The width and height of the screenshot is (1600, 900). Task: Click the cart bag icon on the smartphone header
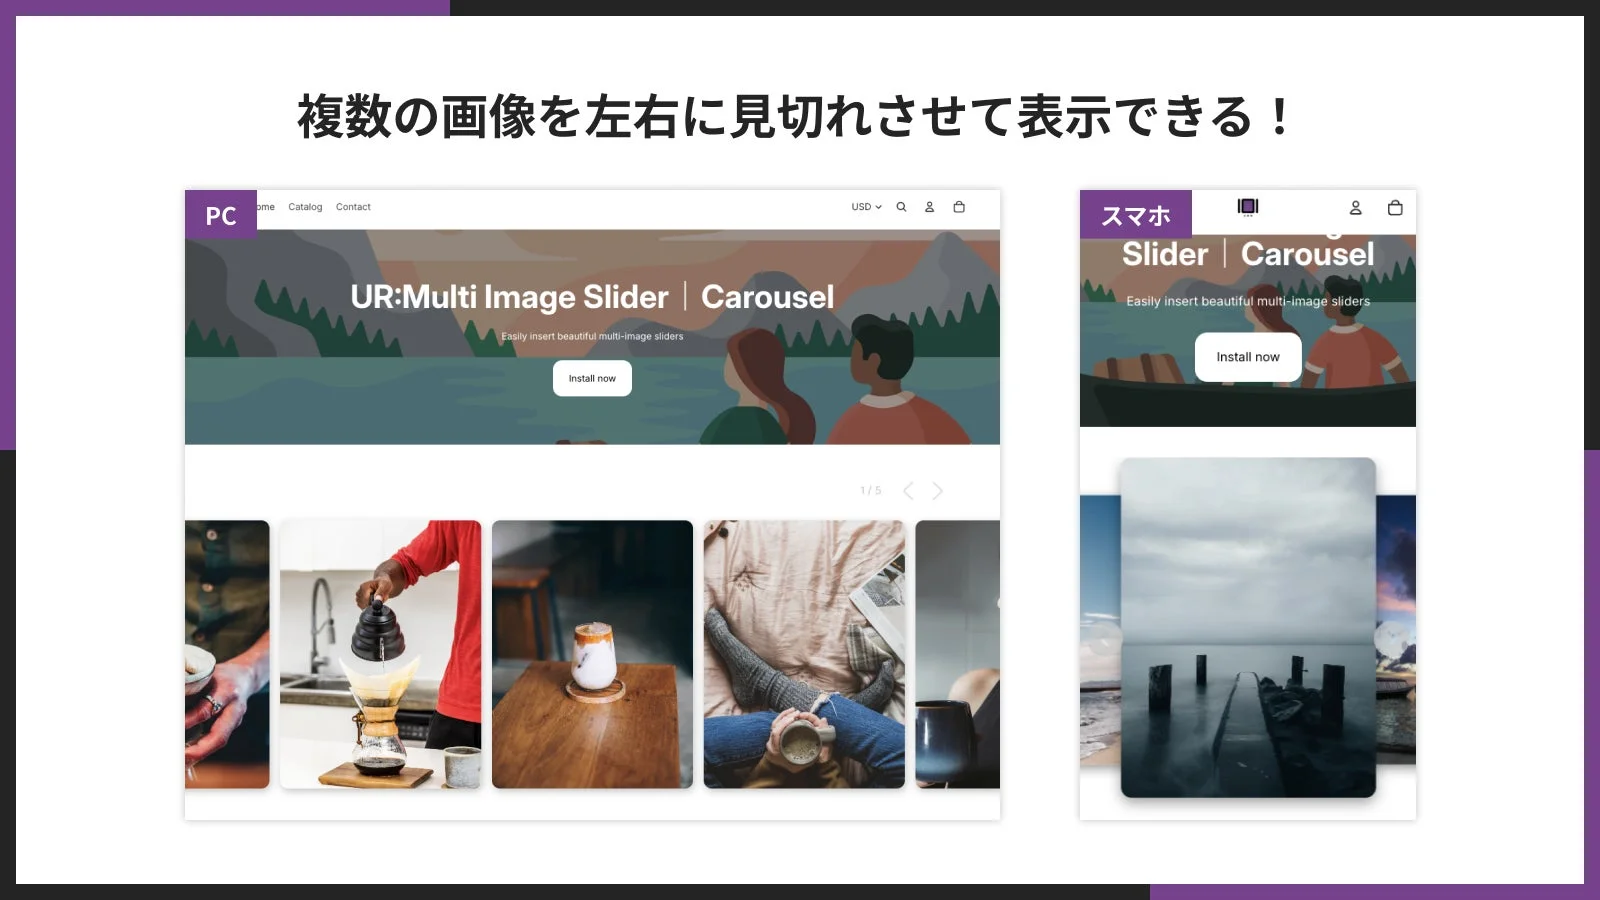(x=1395, y=208)
